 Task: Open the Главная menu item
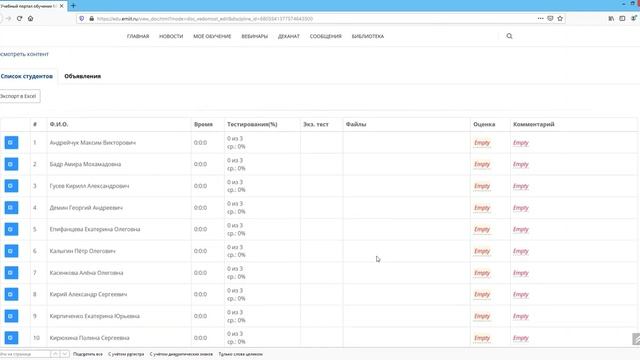tap(138, 36)
